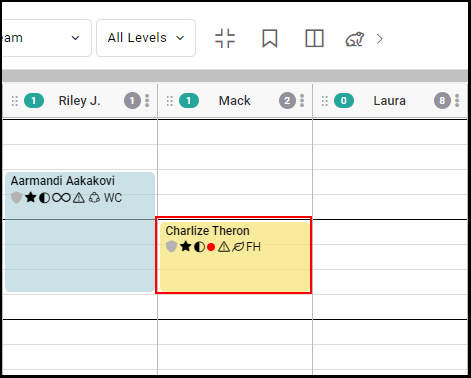This screenshot has width=471, height=378.
Task: Open Laura column three-dot menu
Action: pos(457,100)
